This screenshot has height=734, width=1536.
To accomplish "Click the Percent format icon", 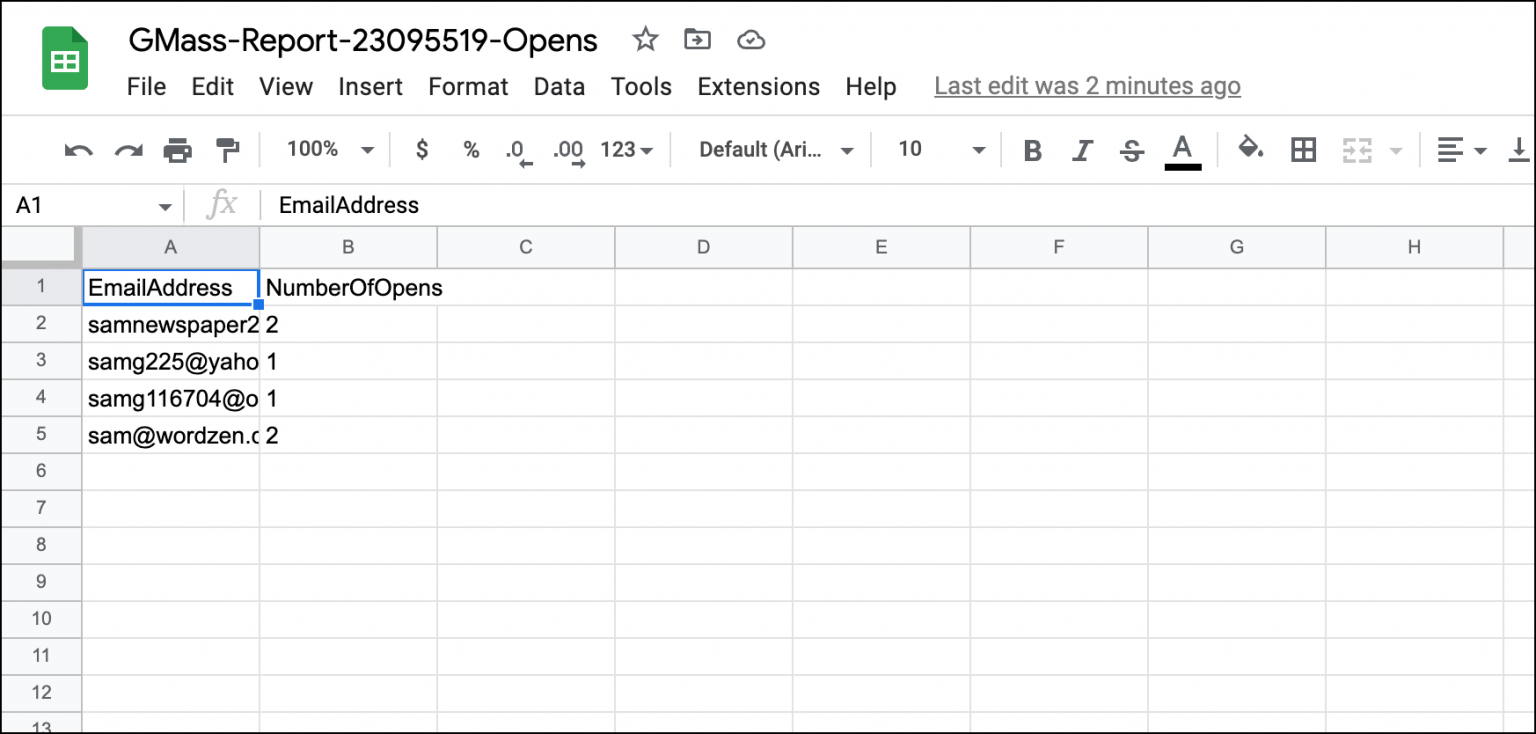I will (x=470, y=149).
